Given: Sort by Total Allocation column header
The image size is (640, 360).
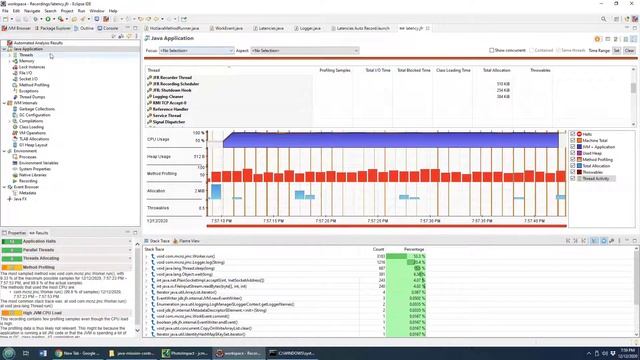Looking at the screenshot, I should point(496,70).
